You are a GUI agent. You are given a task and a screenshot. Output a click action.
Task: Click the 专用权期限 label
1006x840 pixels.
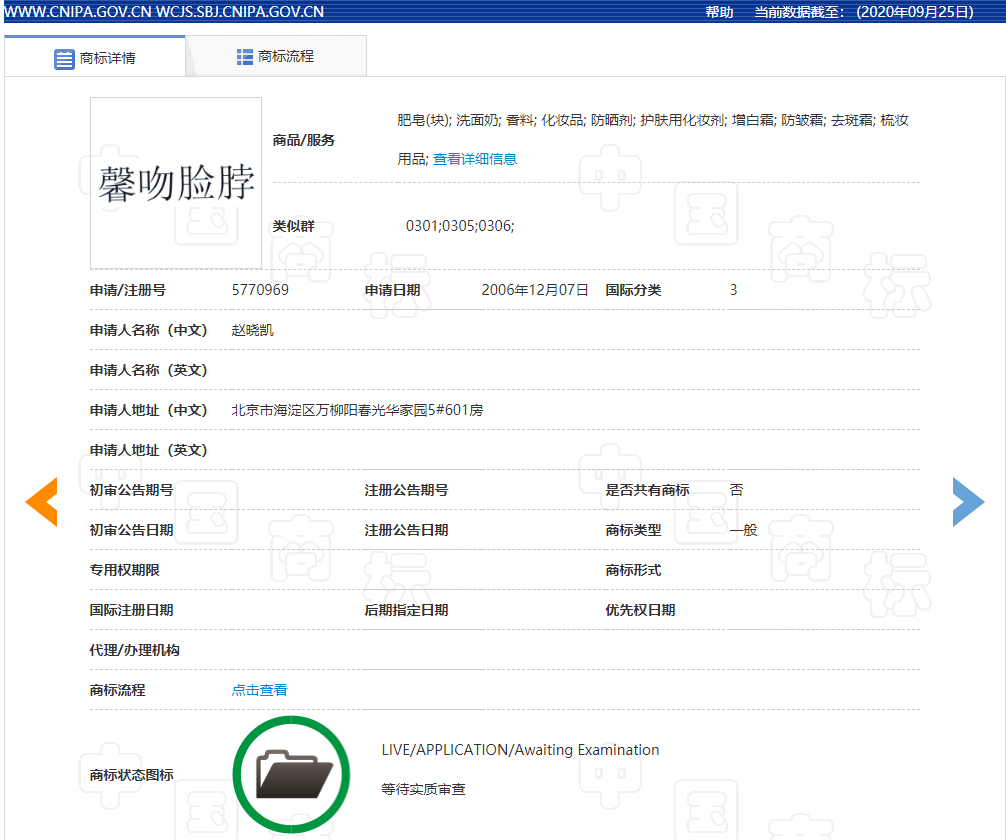(x=124, y=570)
